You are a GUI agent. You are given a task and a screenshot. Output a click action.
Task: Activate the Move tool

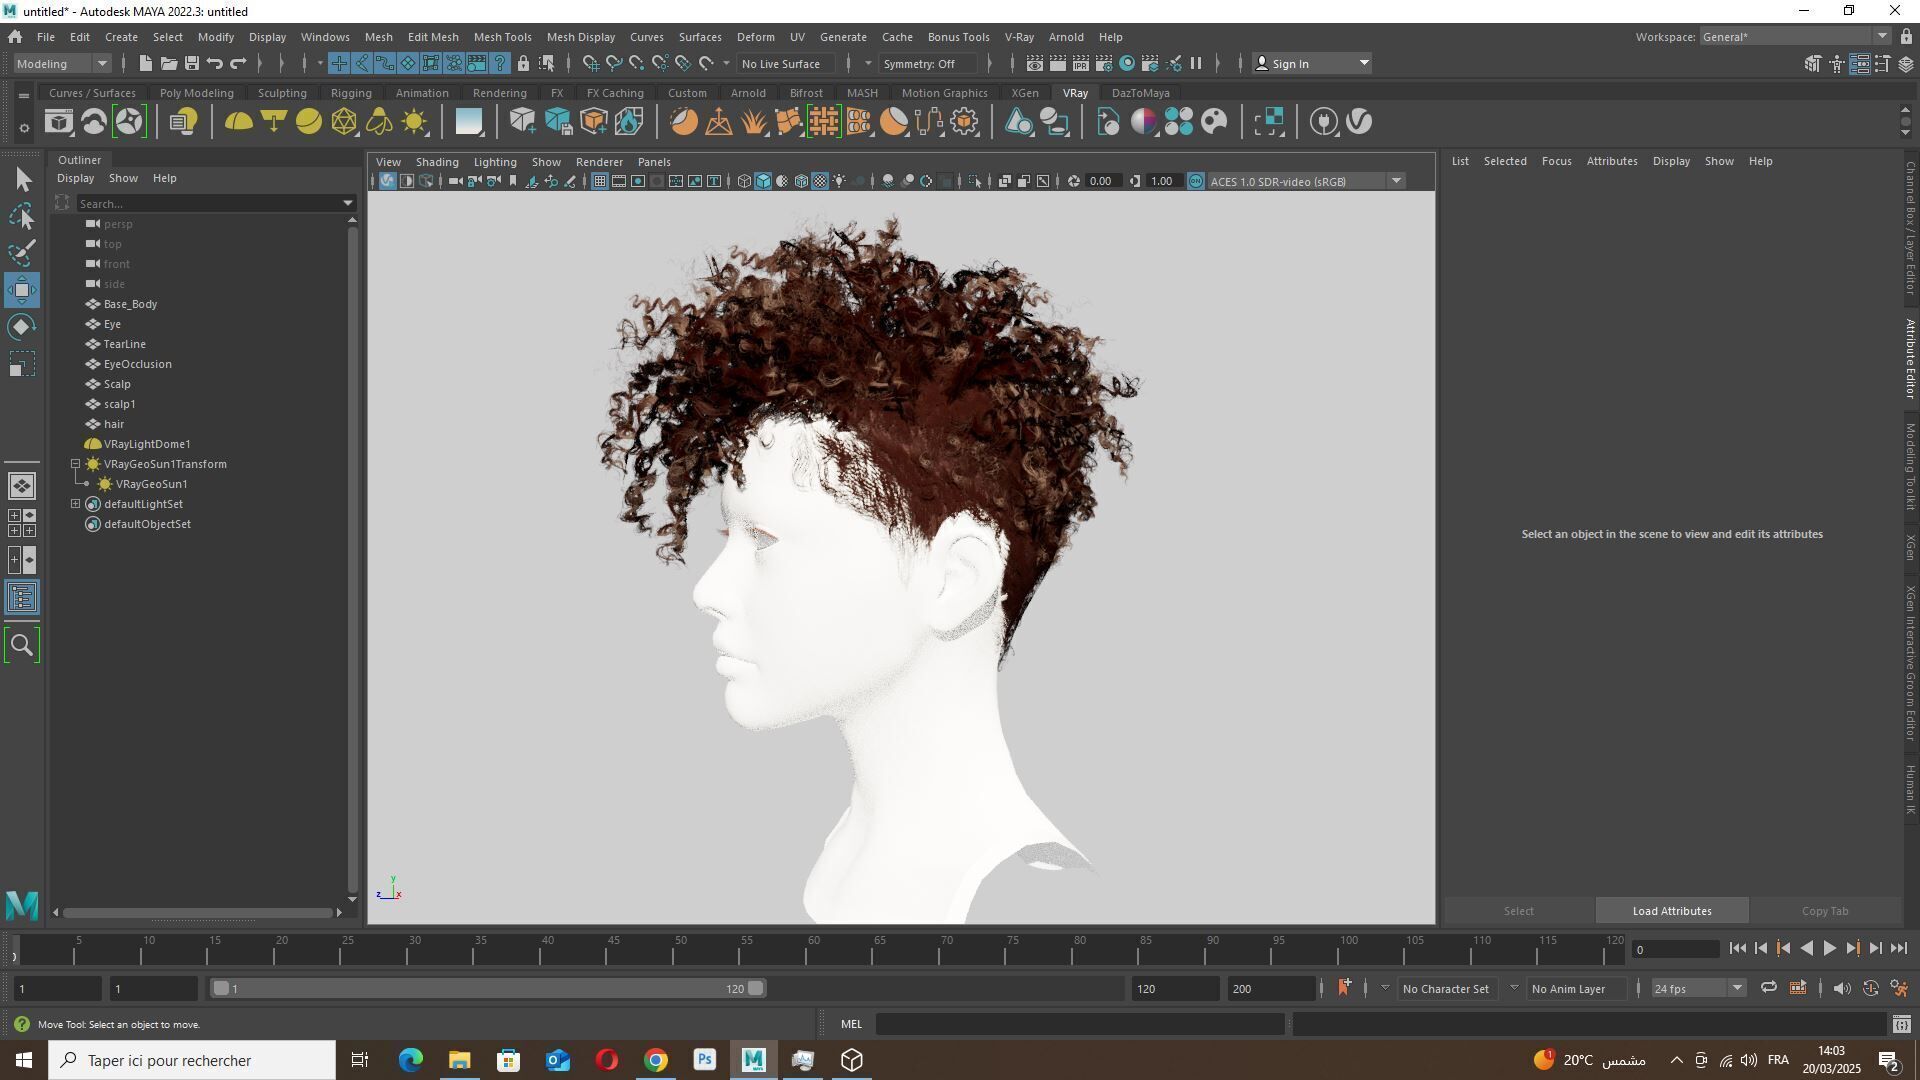pyautogui.click(x=22, y=290)
